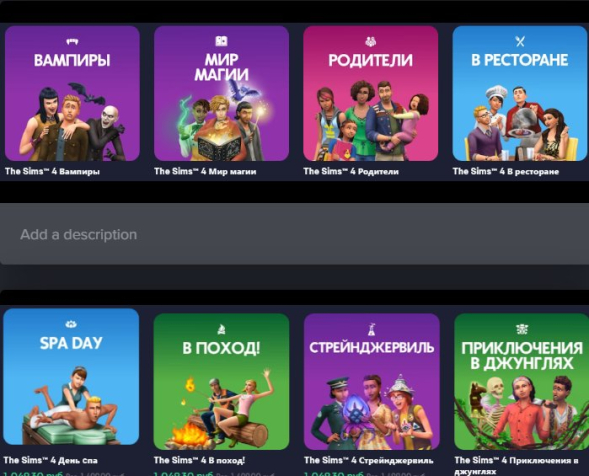The height and width of the screenshot is (476, 589).
Task: Click the family icon above РОДИТЕЛИ
Action: [x=370, y=41]
